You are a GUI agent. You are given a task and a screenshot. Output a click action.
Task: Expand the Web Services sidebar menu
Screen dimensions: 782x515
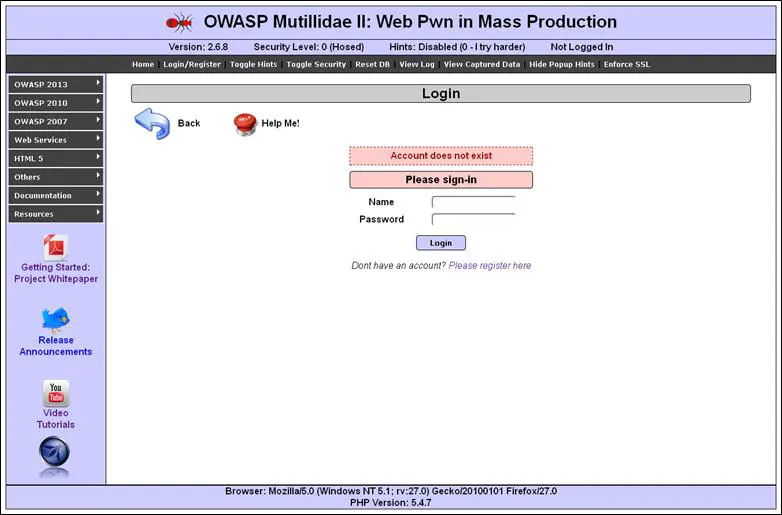pos(56,140)
